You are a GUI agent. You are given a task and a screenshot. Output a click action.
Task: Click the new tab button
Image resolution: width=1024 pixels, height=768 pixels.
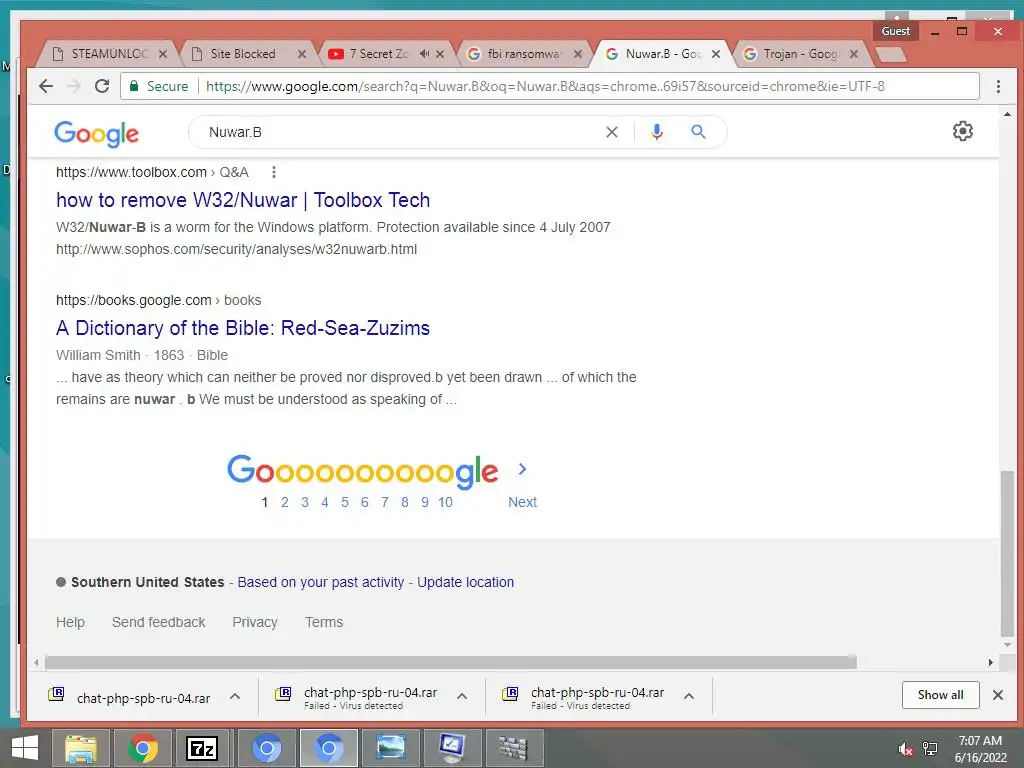click(x=890, y=54)
